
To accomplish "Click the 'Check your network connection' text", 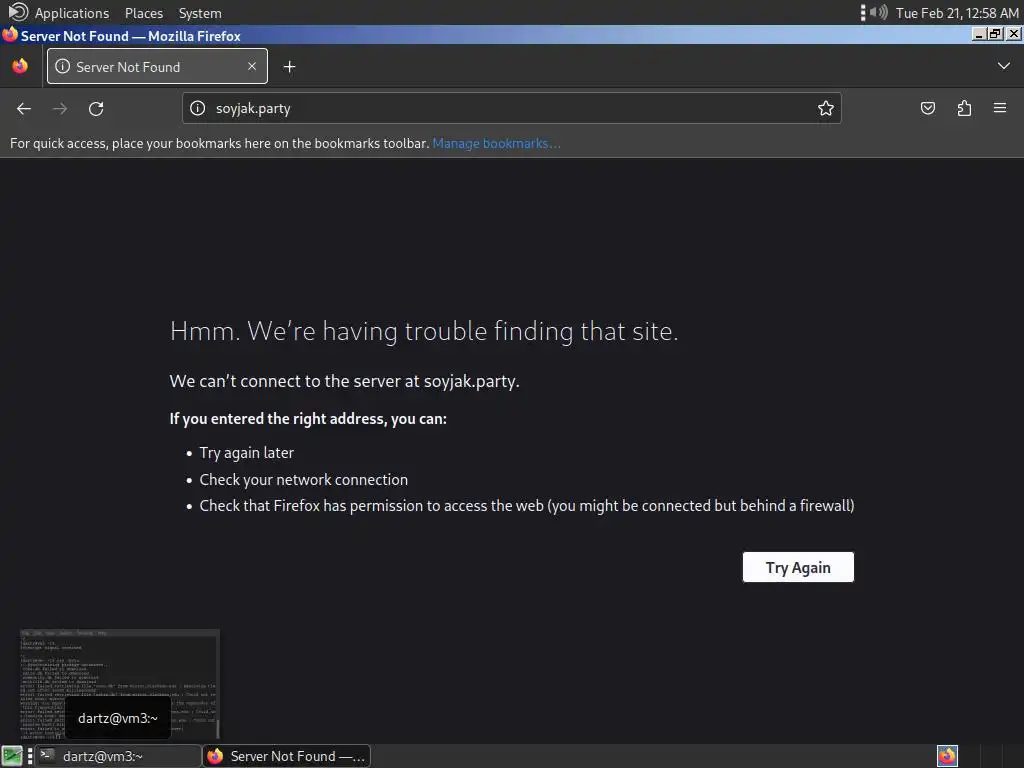I will pyautogui.click(x=304, y=480).
